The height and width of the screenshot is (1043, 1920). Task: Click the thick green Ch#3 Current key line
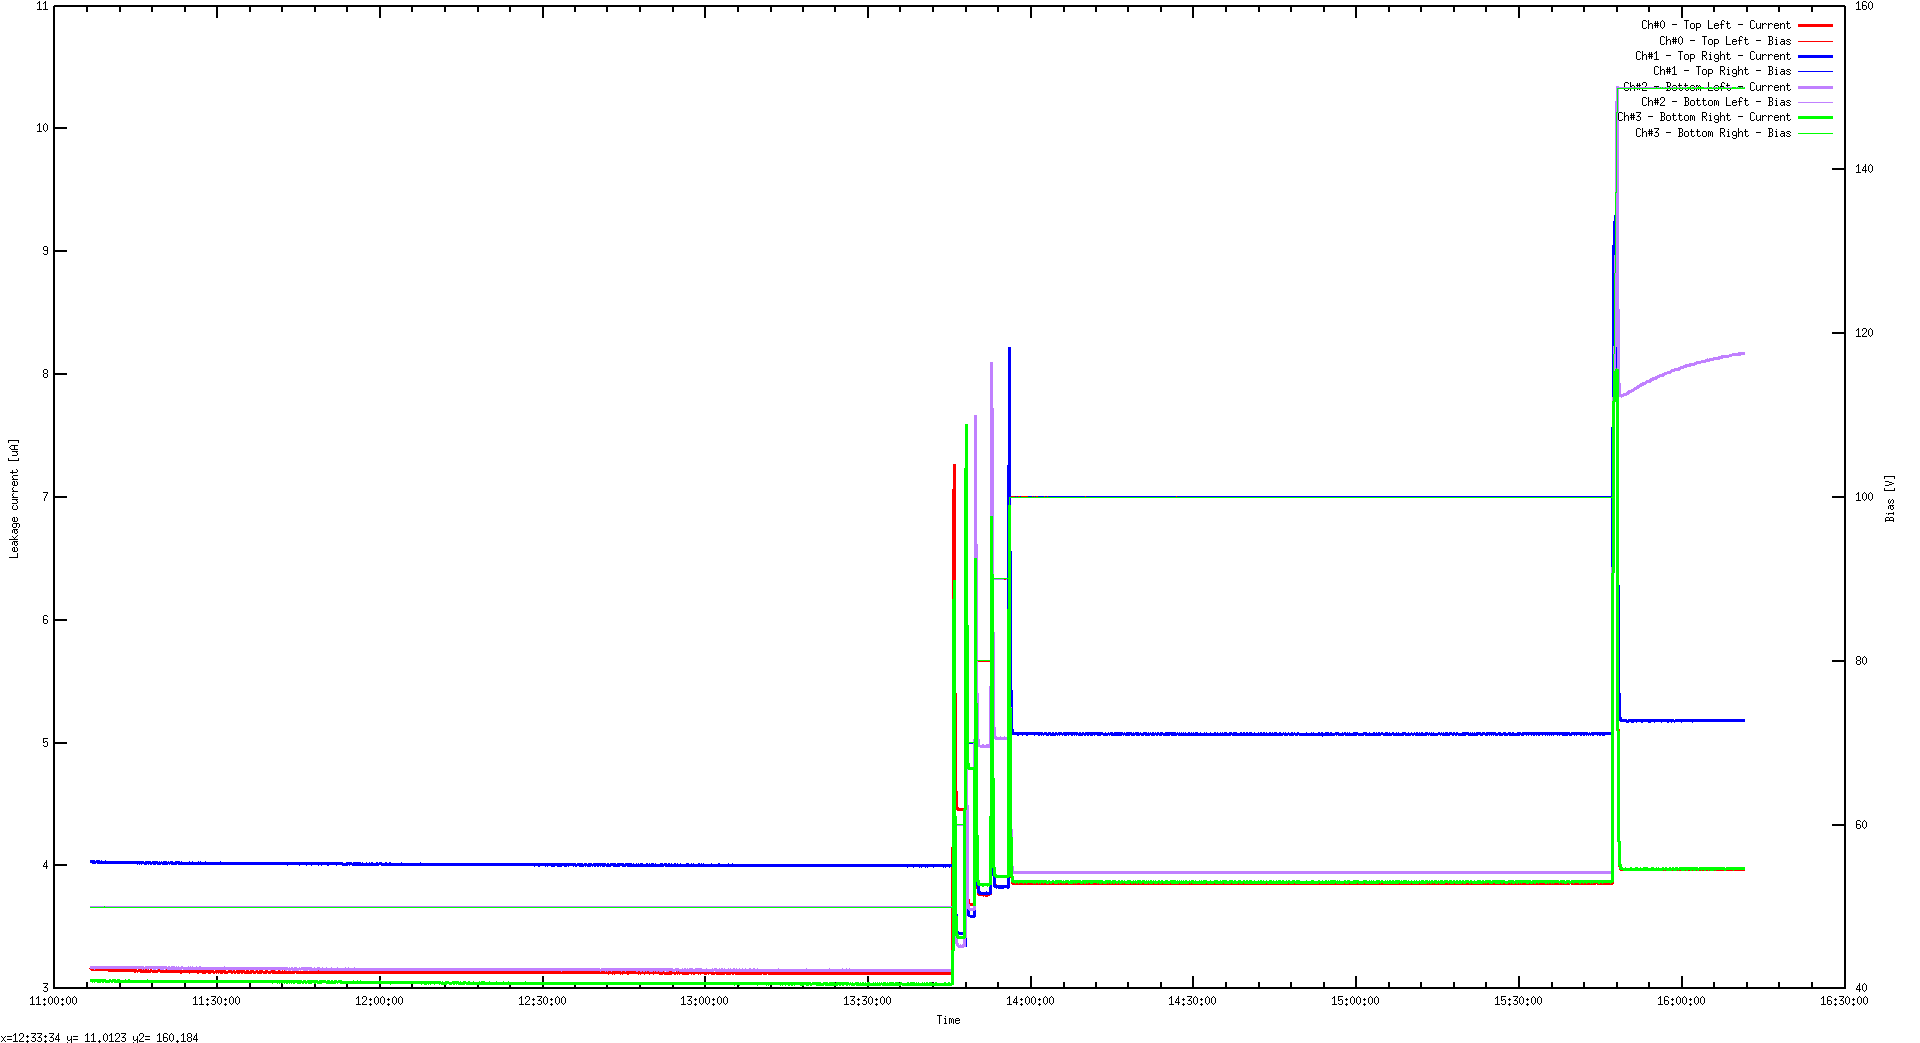pos(1815,117)
